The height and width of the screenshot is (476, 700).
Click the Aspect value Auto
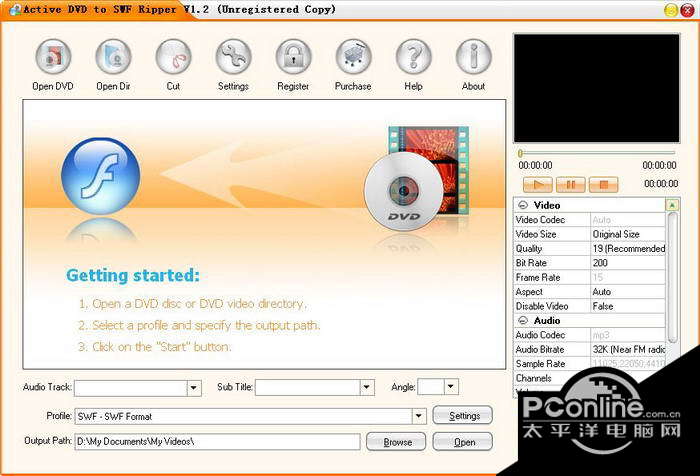[628, 292]
